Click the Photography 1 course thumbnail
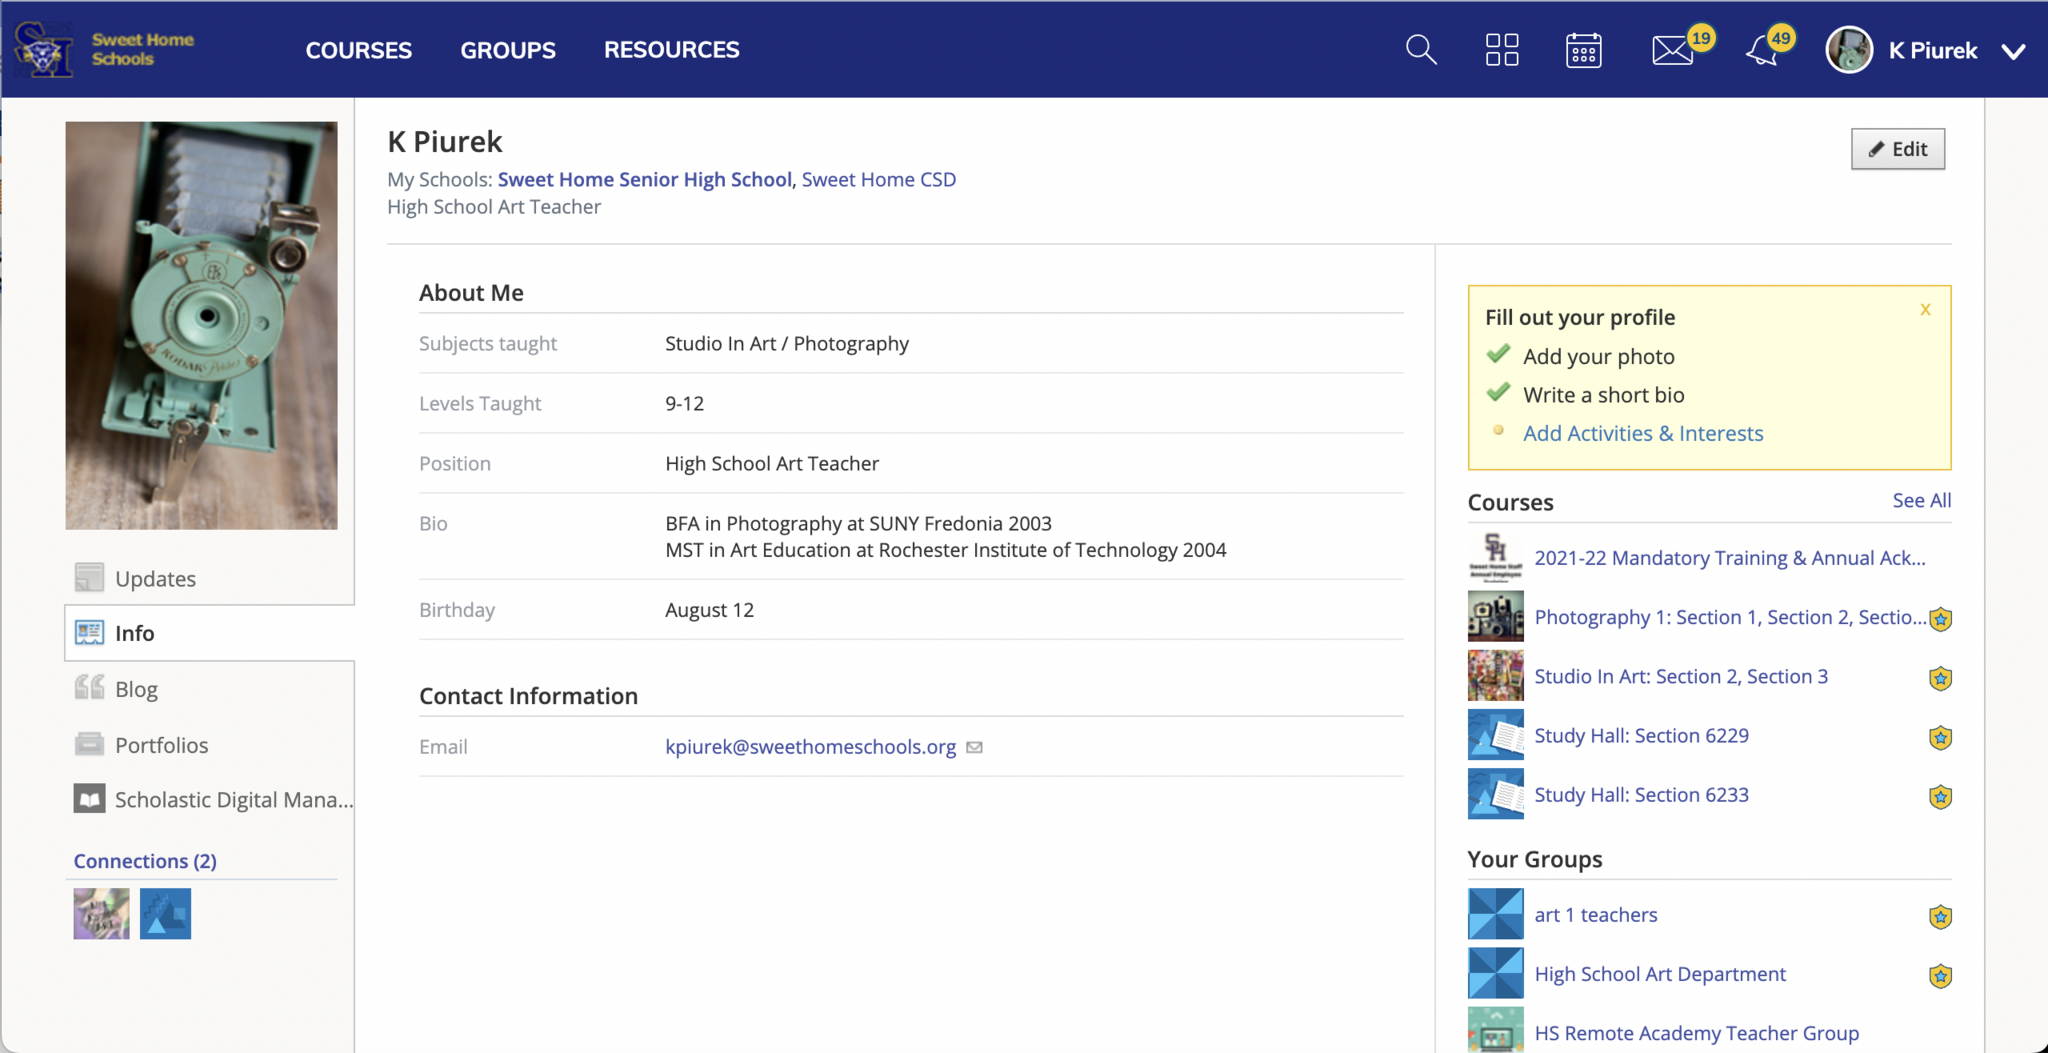 1495,617
